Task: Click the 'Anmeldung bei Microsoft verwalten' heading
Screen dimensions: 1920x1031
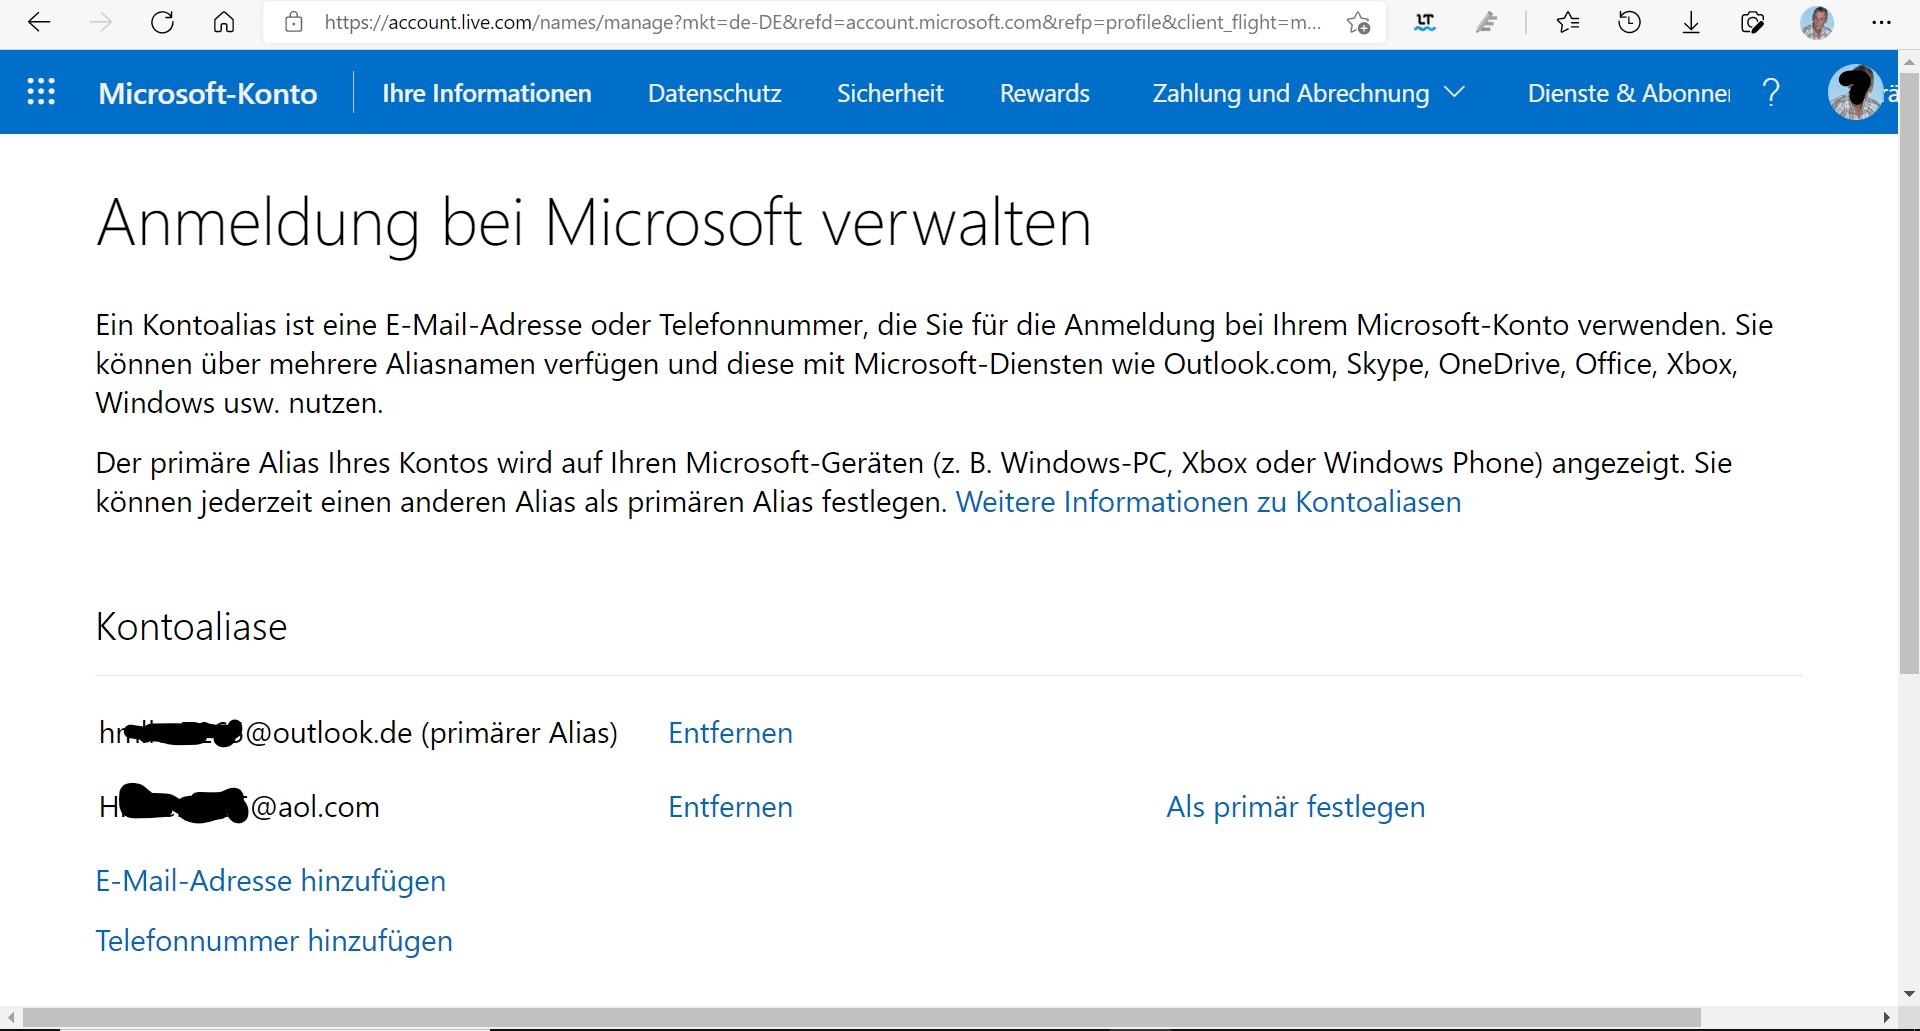Action: click(x=594, y=224)
